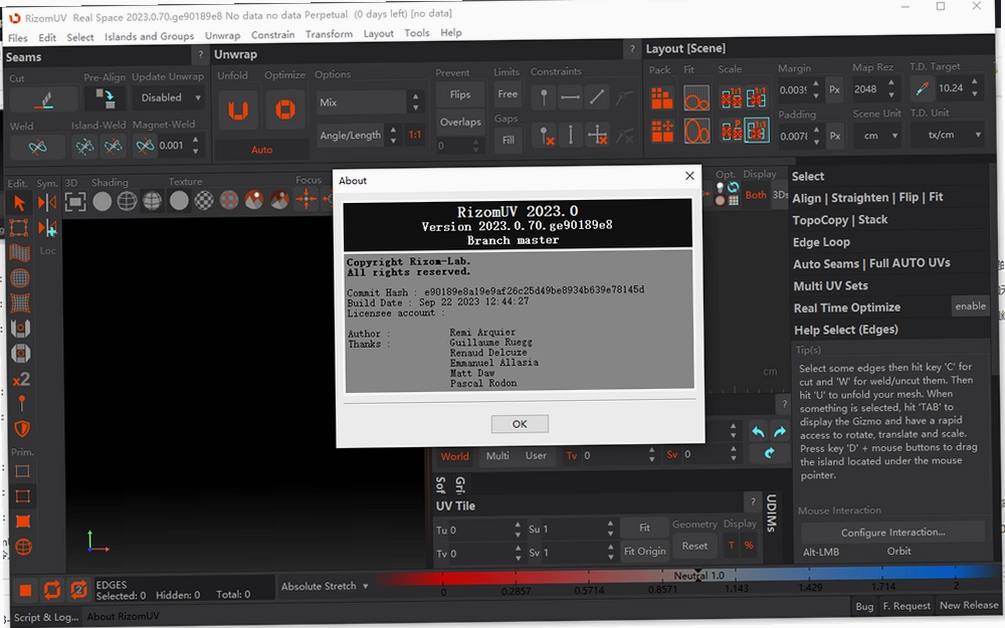Click the Fit islands icon under Fit

[x=696, y=99]
